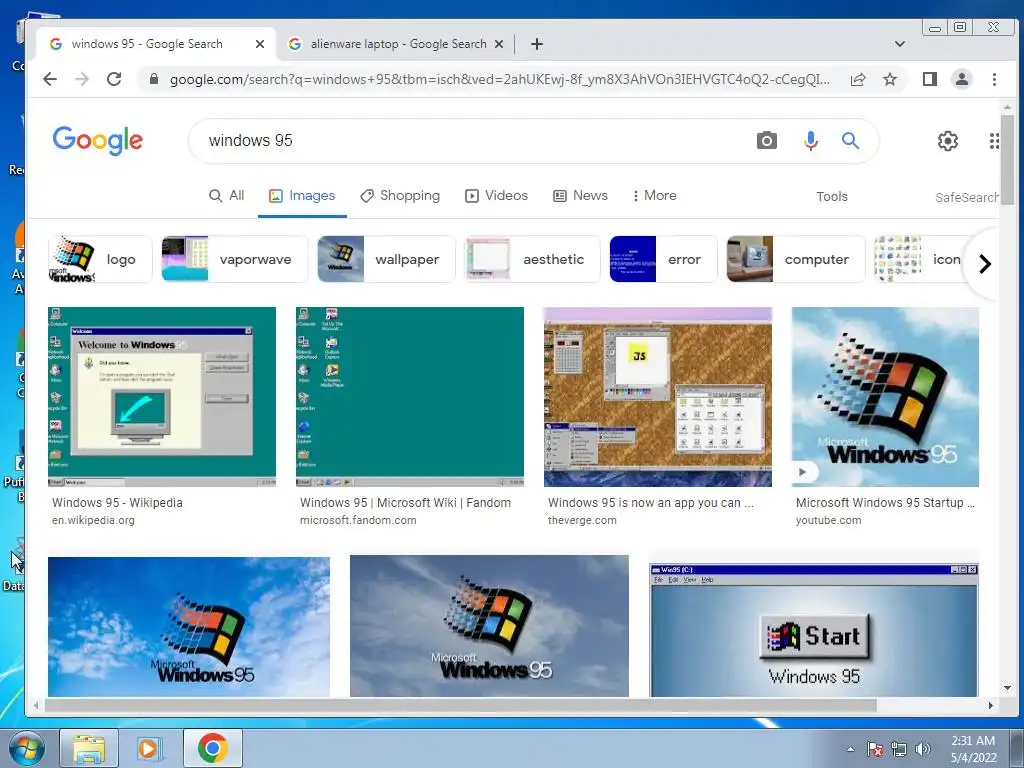Open the Start Windows 95 button thumbnail
The width and height of the screenshot is (1024, 768).
coord(814,630)
